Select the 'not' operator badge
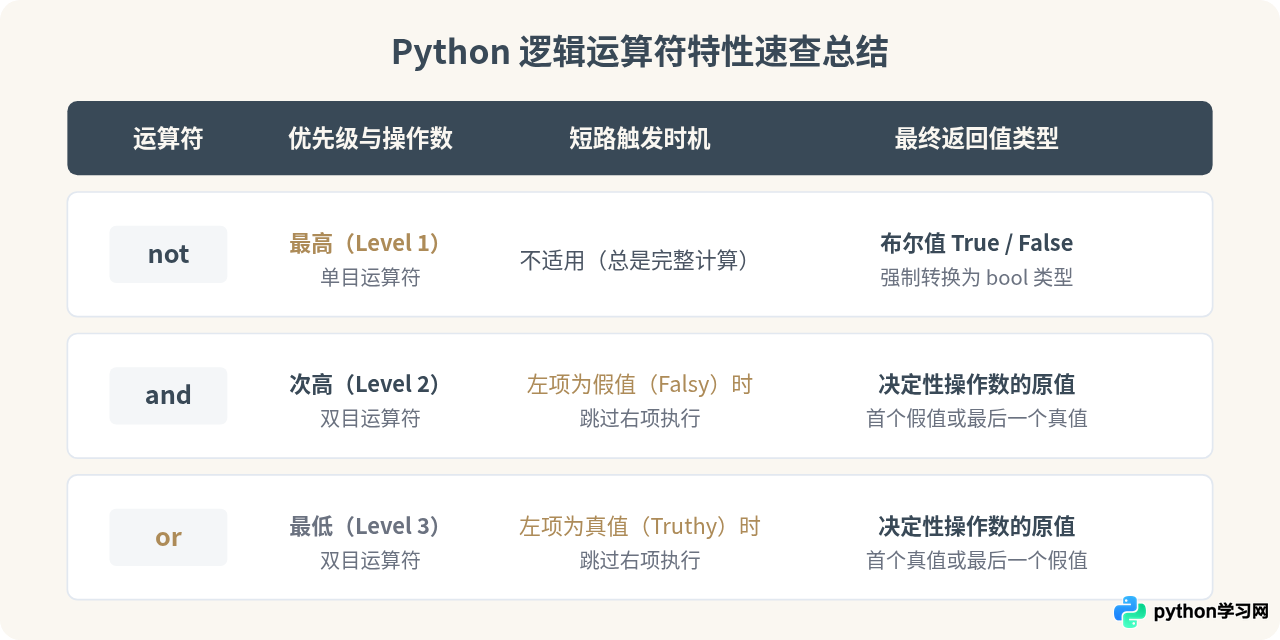 (x=168, y=254)
